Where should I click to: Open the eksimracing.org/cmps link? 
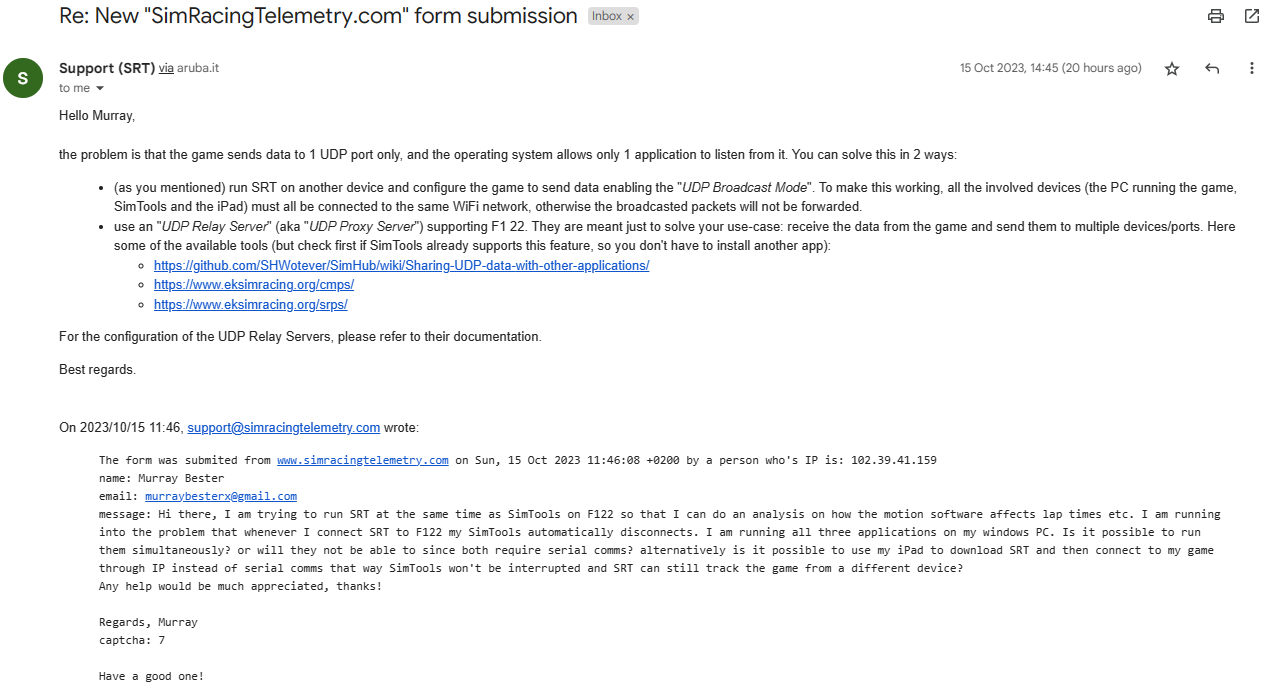(x=253, y=285)
